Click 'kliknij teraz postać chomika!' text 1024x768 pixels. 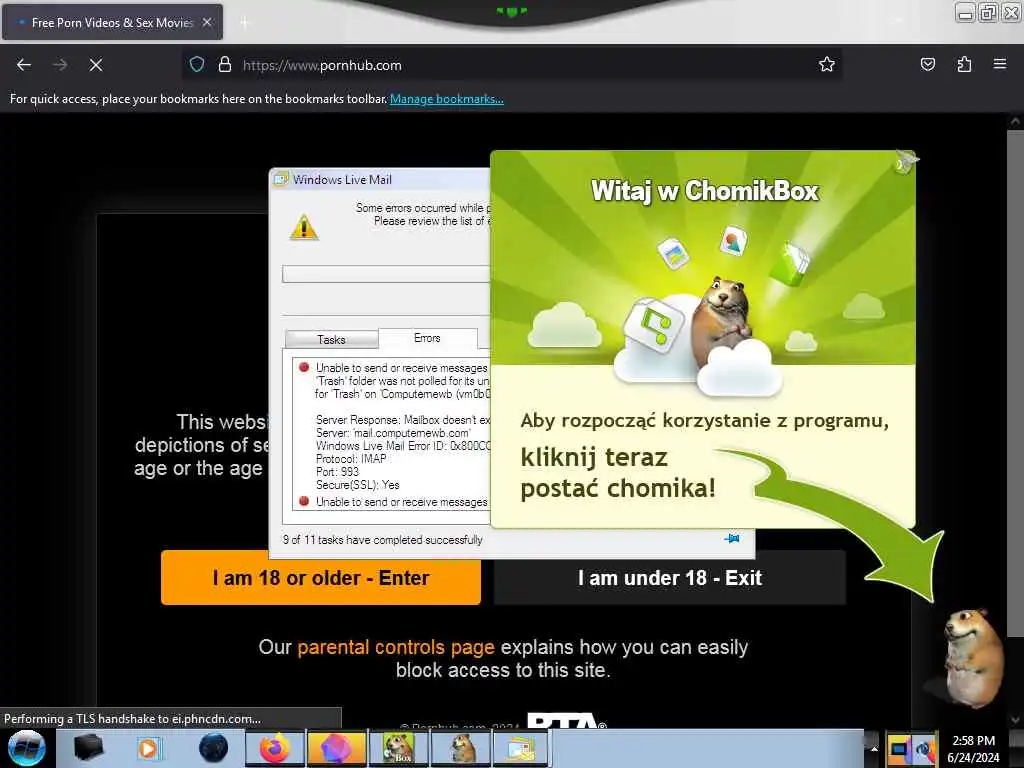(x=618, y=473)
